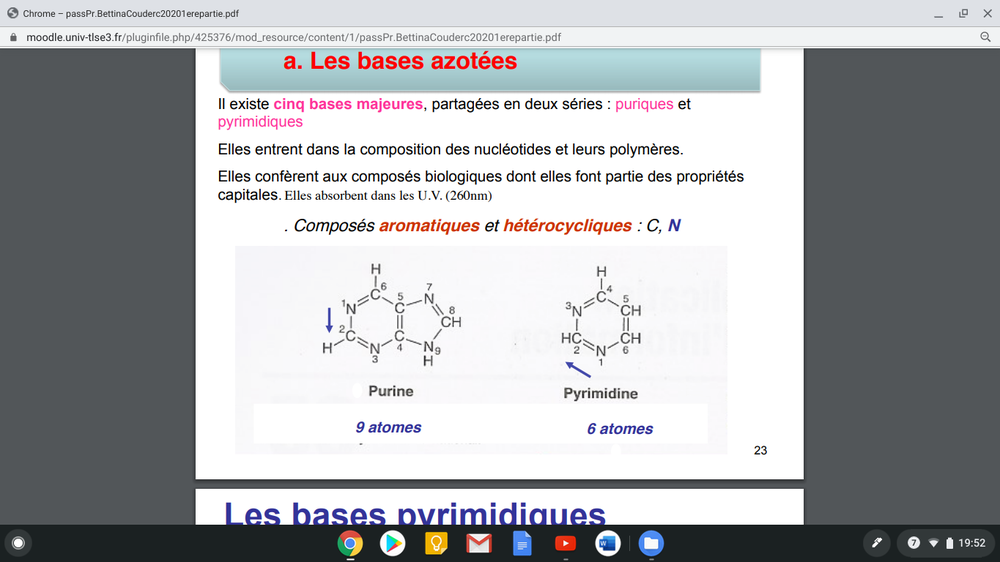
Task: Click the ChromeOS launcher button
Action: click(17, 543)
